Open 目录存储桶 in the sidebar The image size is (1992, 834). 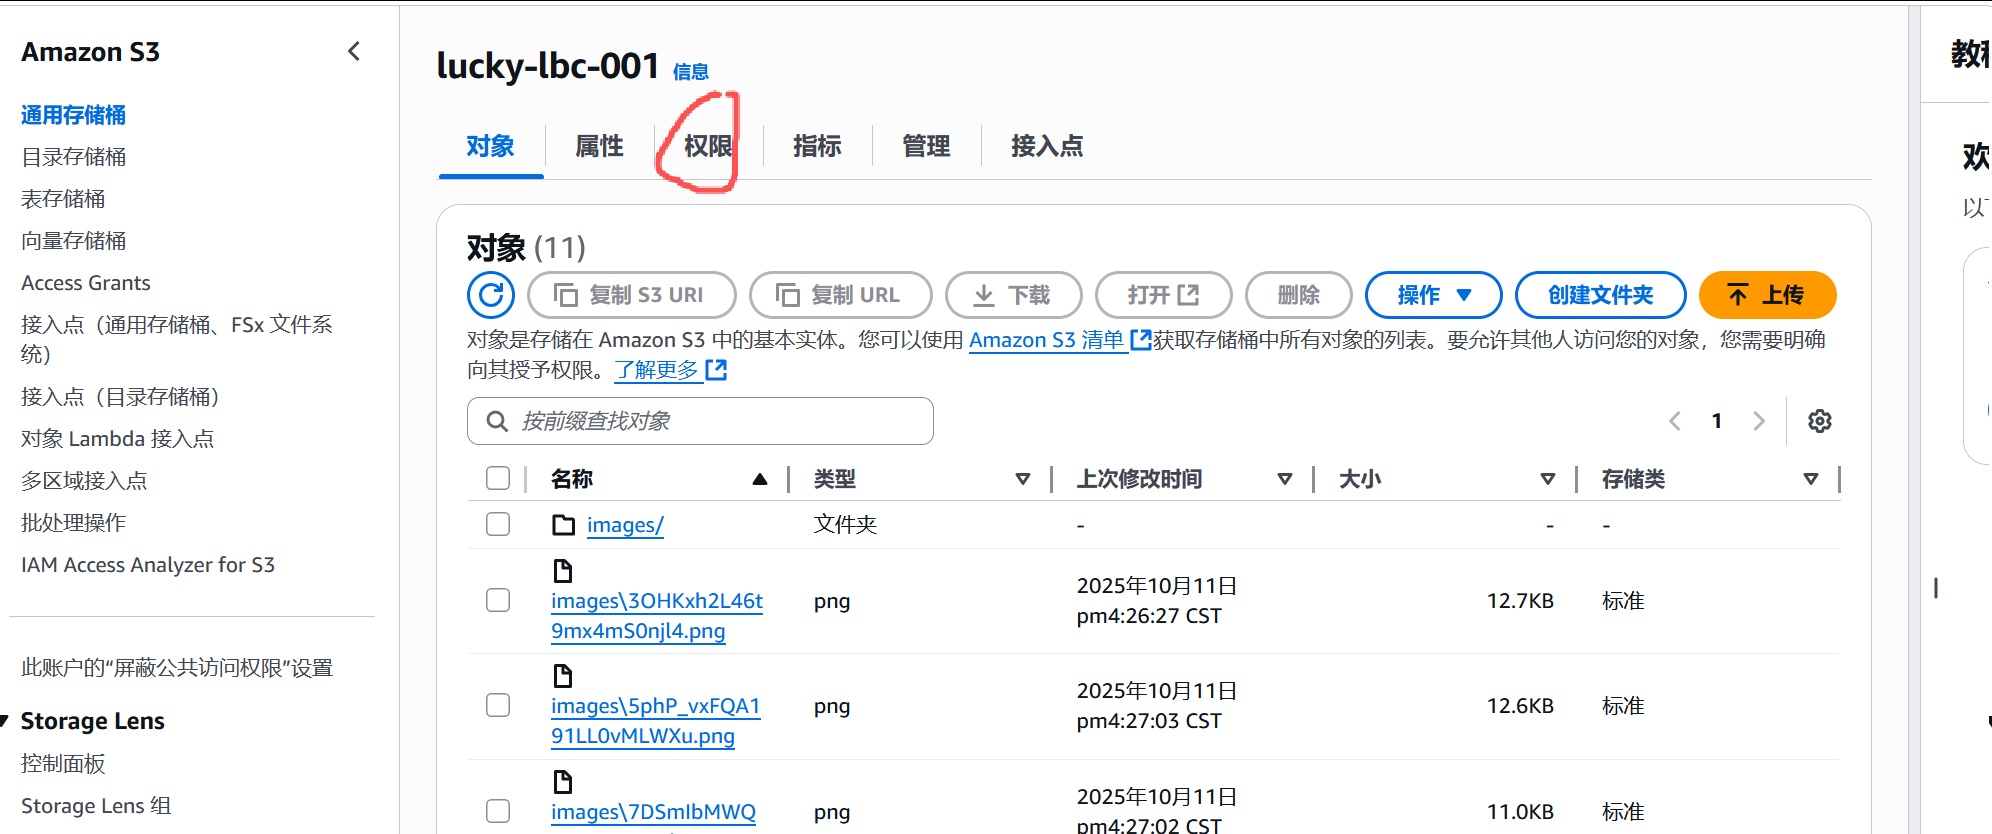[73, 157]
